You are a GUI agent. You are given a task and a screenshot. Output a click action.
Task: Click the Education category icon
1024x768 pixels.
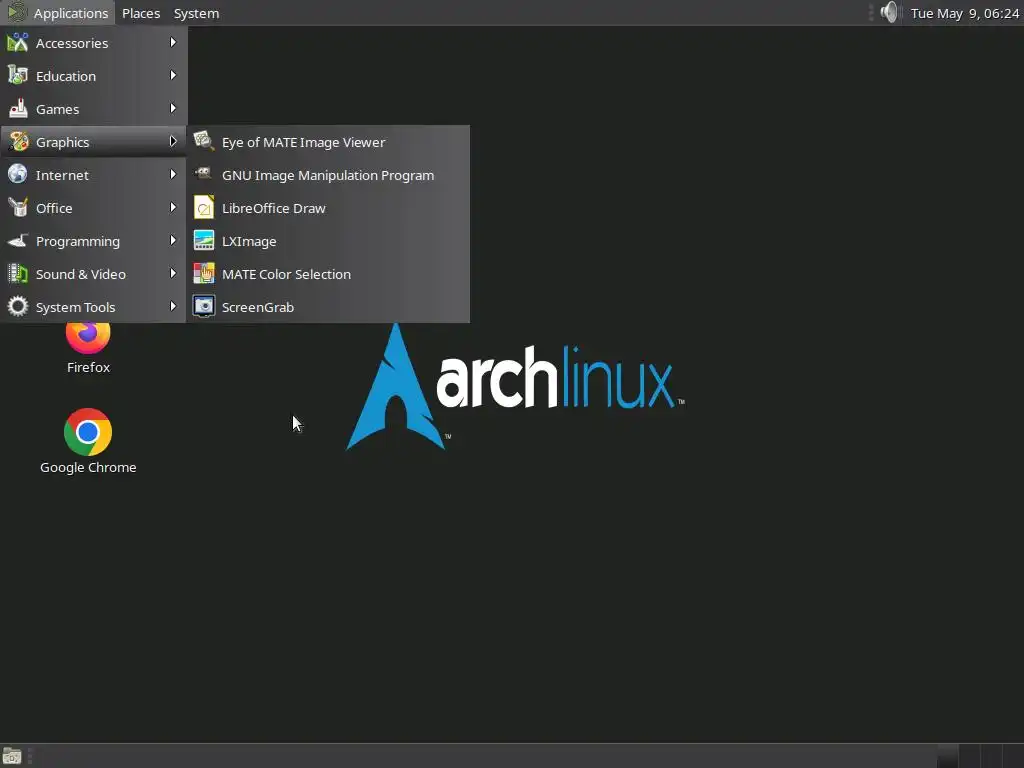18,76
